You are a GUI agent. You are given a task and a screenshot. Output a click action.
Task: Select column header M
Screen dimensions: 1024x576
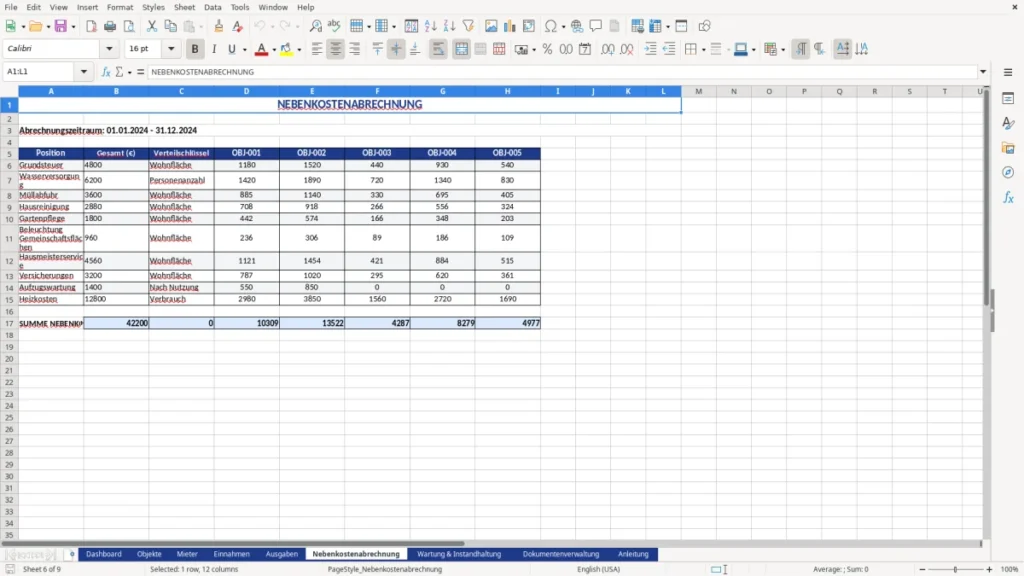click(699, 91)
